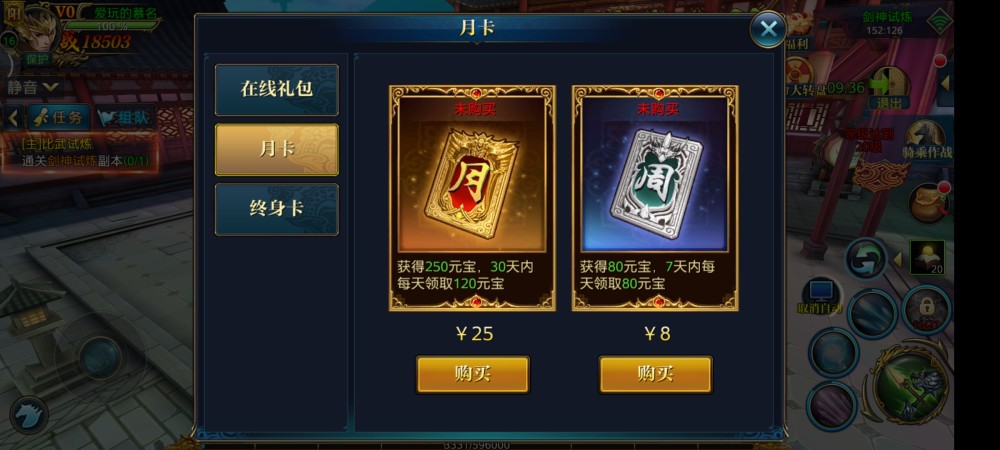Tap the swap target cycle icon
Screen dimensions: 1000x450
tap(866, 259)
